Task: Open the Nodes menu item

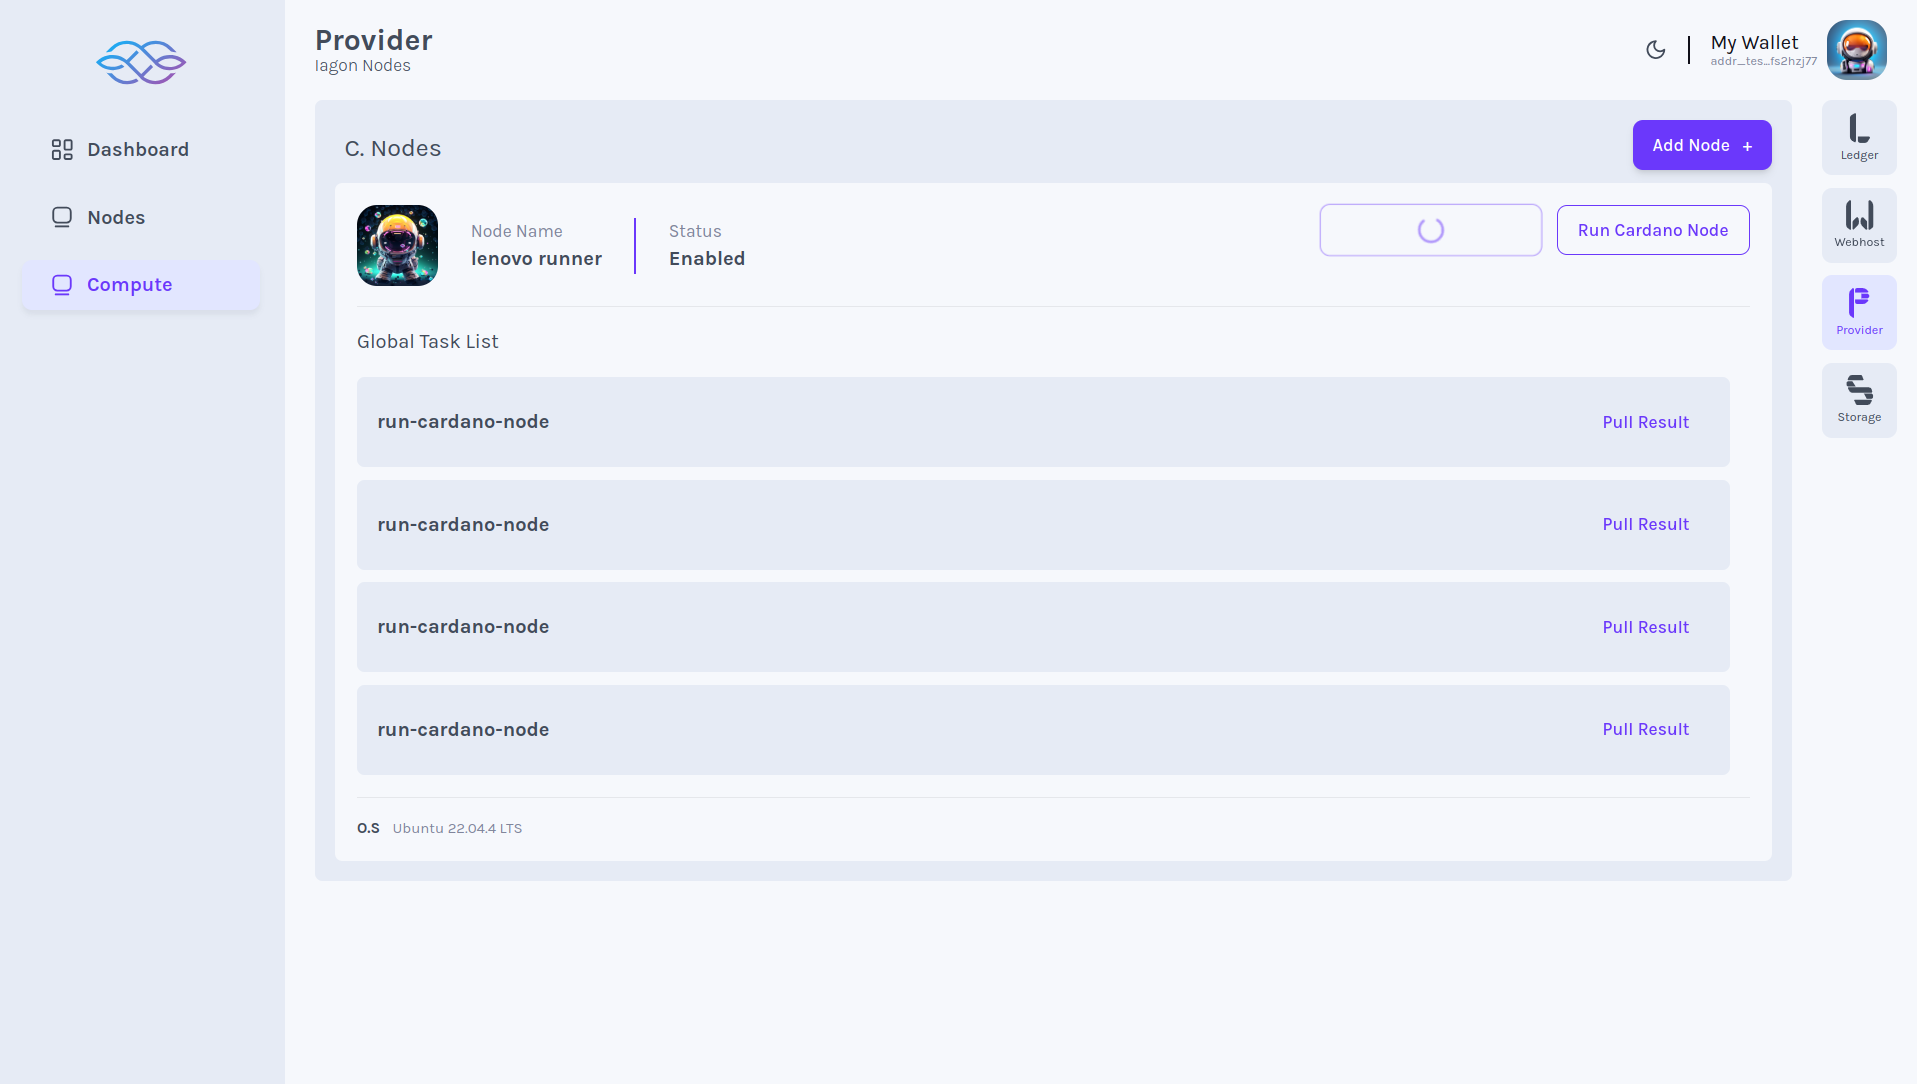Action: [141, 217]
